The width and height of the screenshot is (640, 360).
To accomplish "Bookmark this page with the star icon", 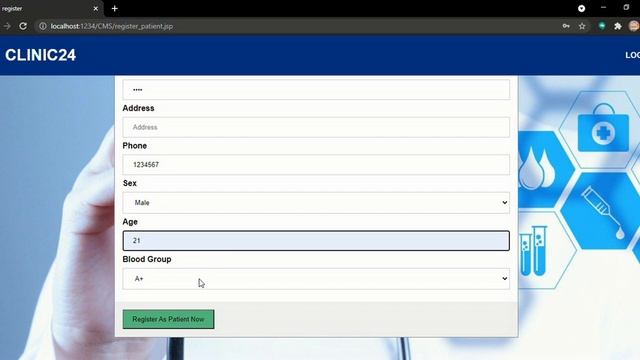I will [x=582, y=26].
